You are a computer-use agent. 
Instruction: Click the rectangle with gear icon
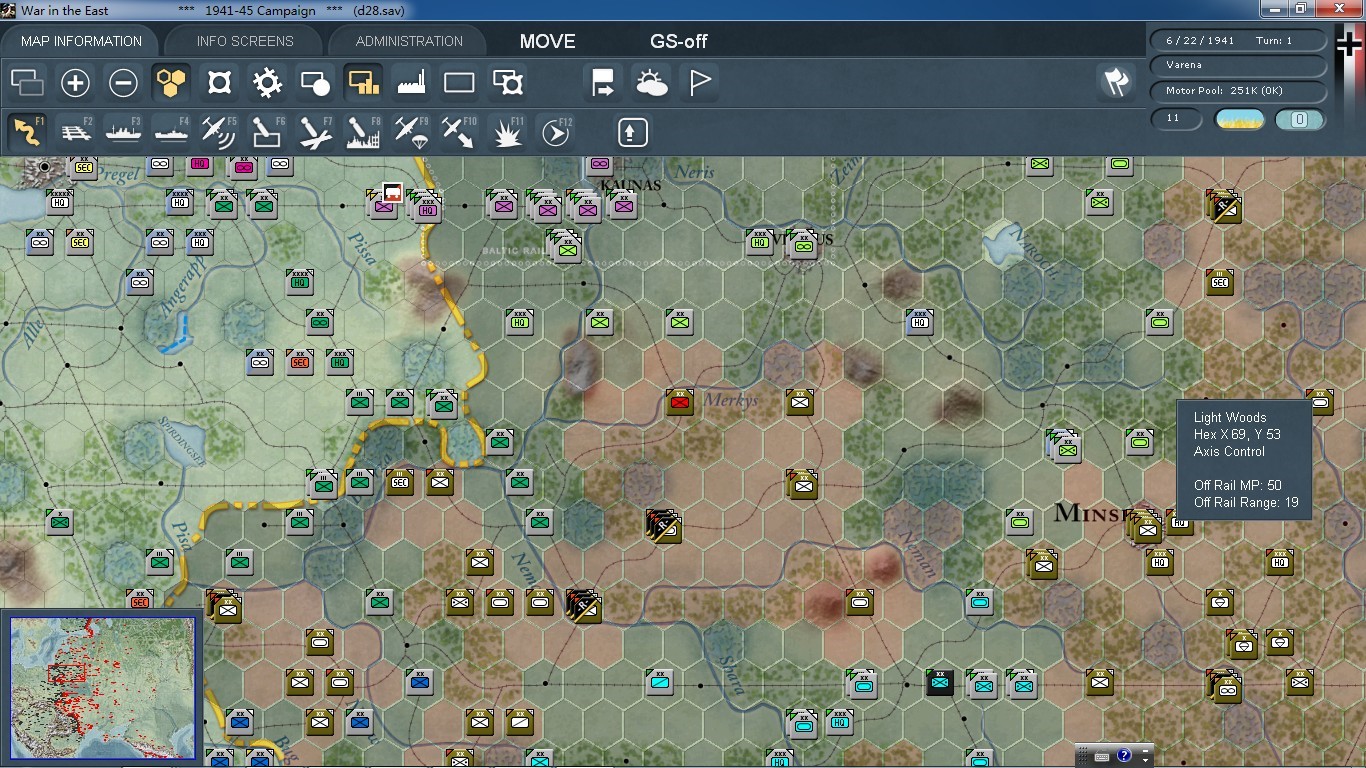point(508,83)
